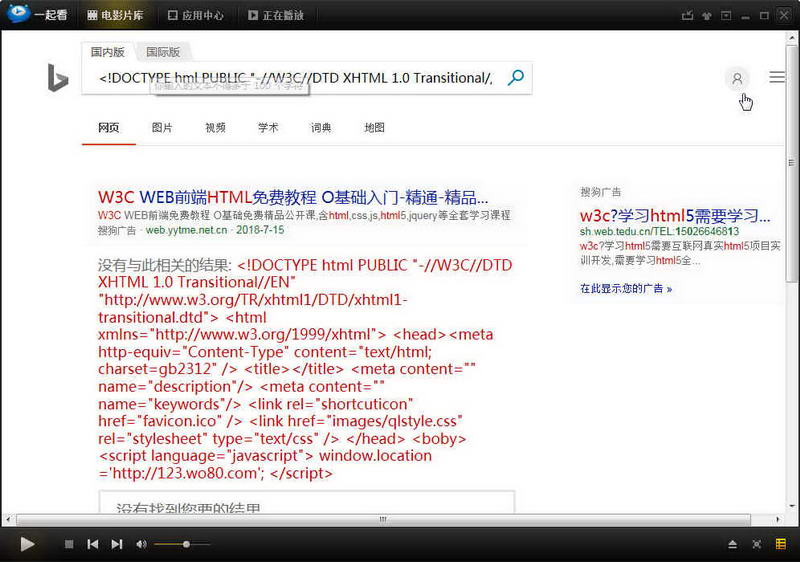Screen dimensions: 800x562
Task: Click the mini-mode window icon in title bar
Action: pos(726,16)
